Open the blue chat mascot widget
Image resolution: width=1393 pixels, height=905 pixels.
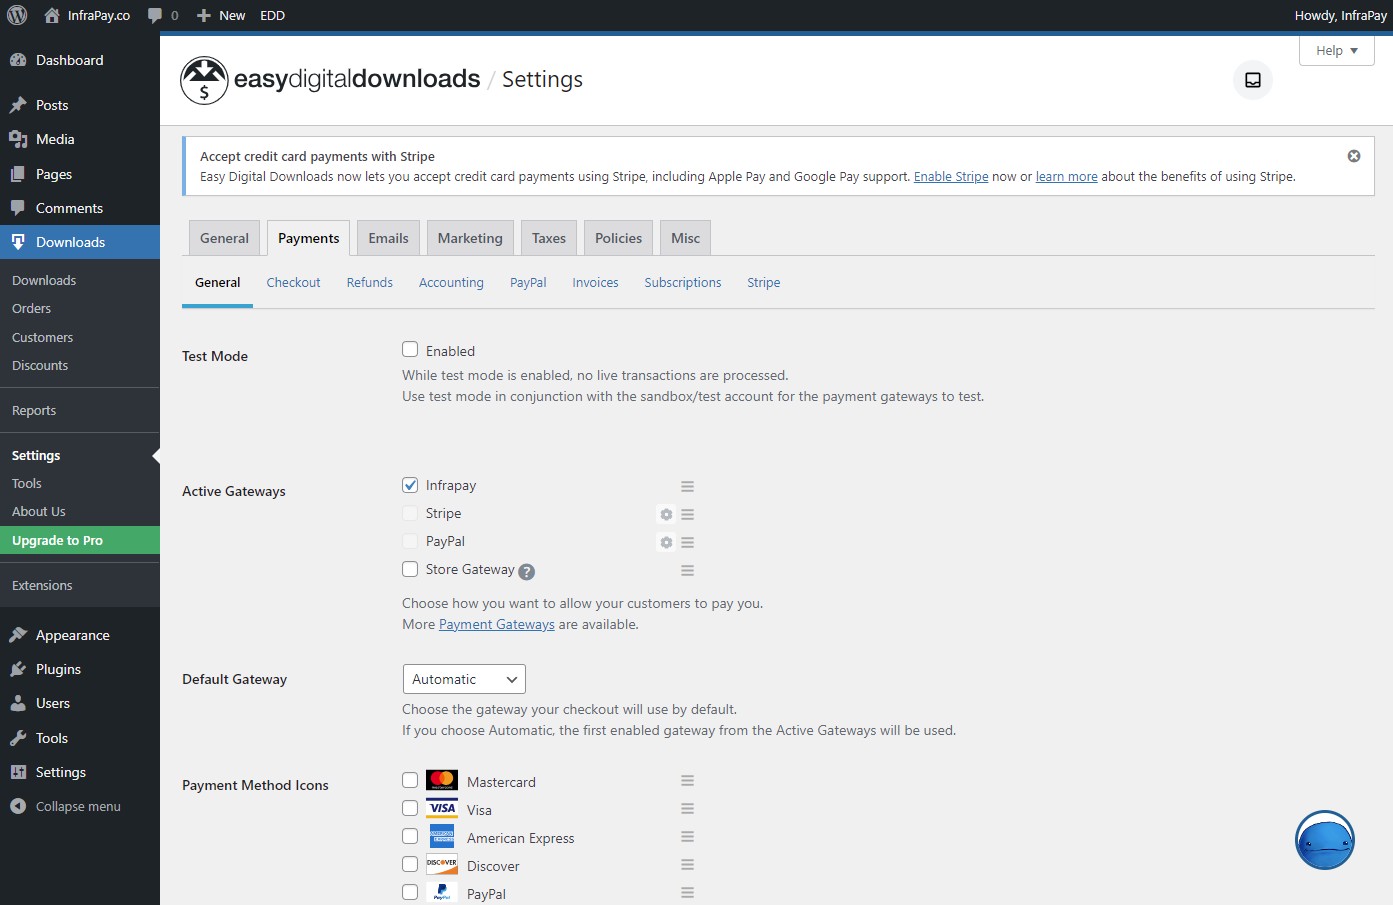click(x=1325, y=840)
